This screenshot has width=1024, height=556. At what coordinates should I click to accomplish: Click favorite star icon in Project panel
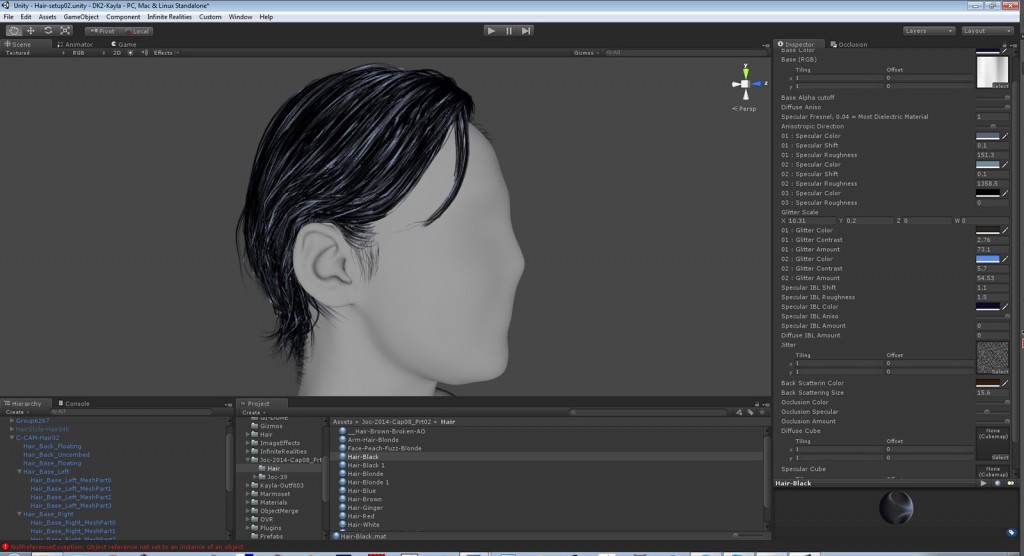point(761,412)
